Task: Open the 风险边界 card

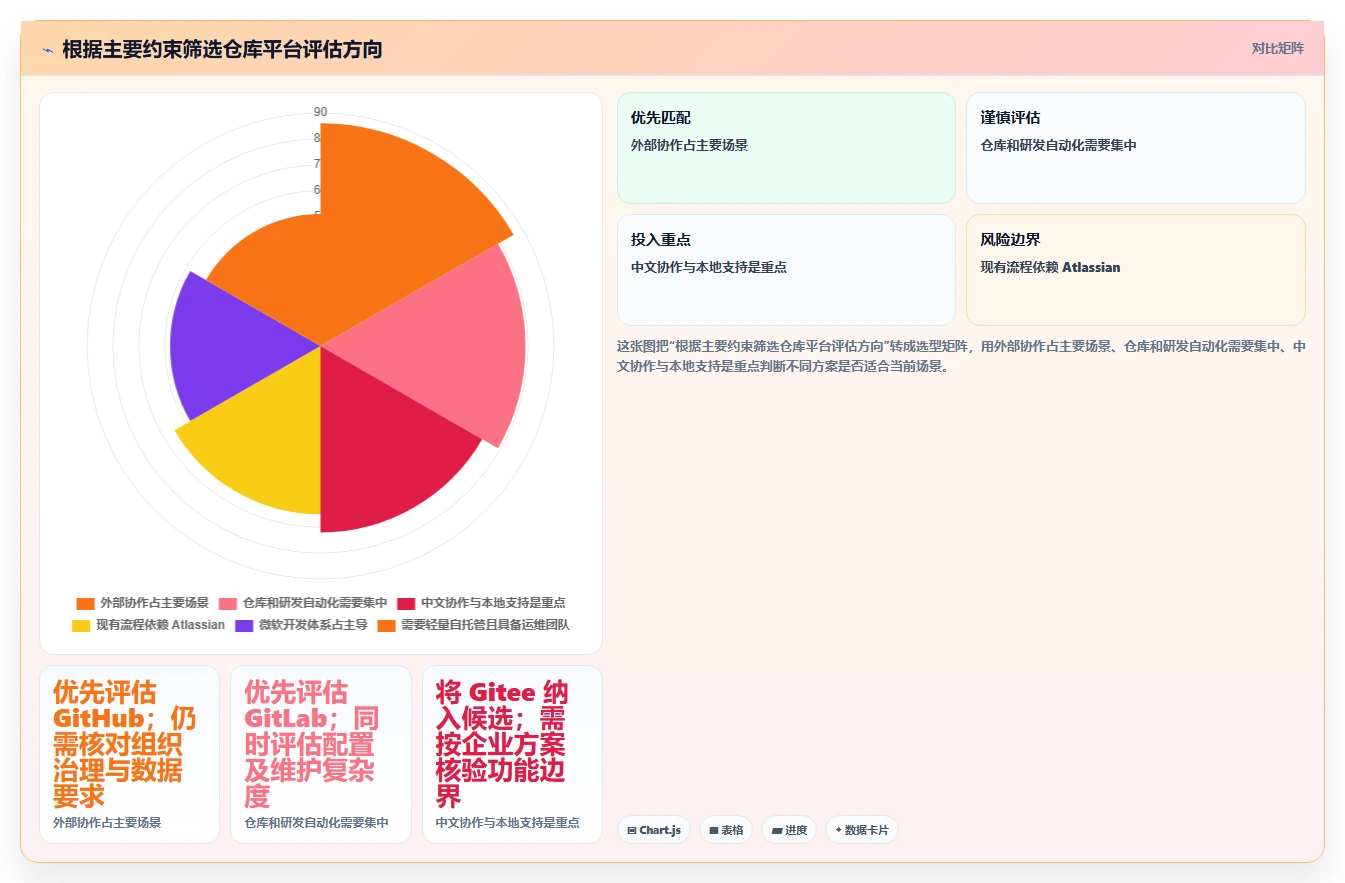Action: 1136,270
